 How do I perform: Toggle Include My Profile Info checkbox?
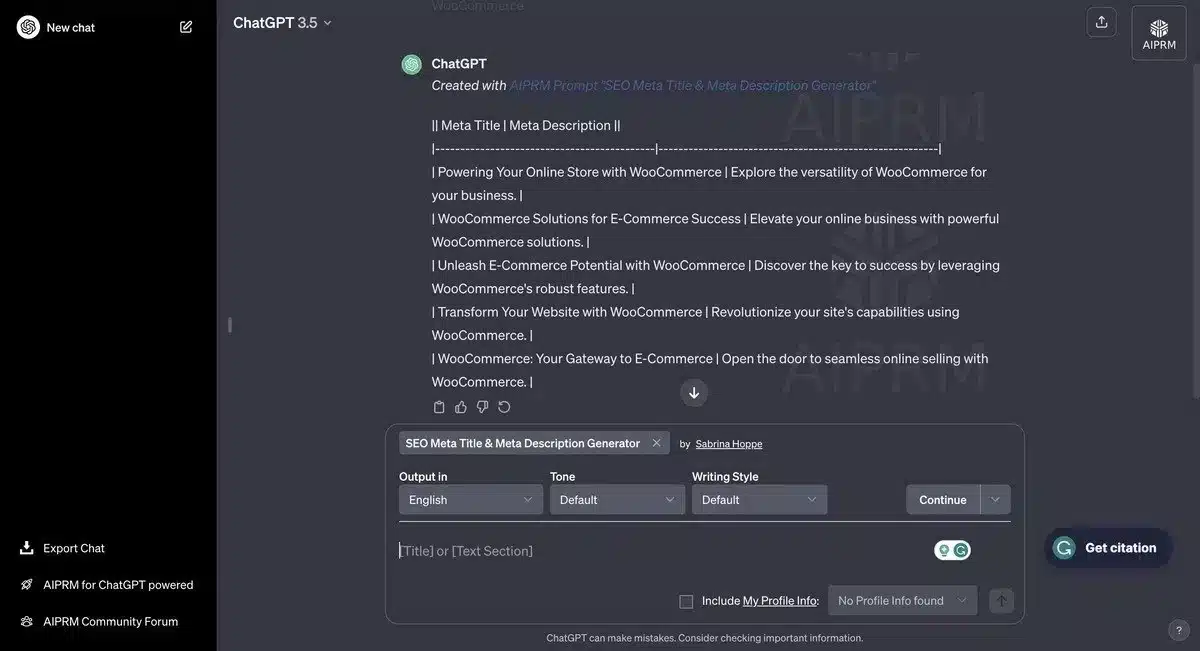coord(686,601)
